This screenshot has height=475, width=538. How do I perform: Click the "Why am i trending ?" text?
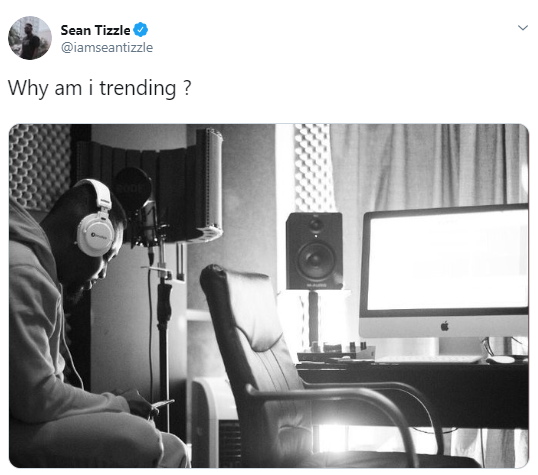point(100,88)
